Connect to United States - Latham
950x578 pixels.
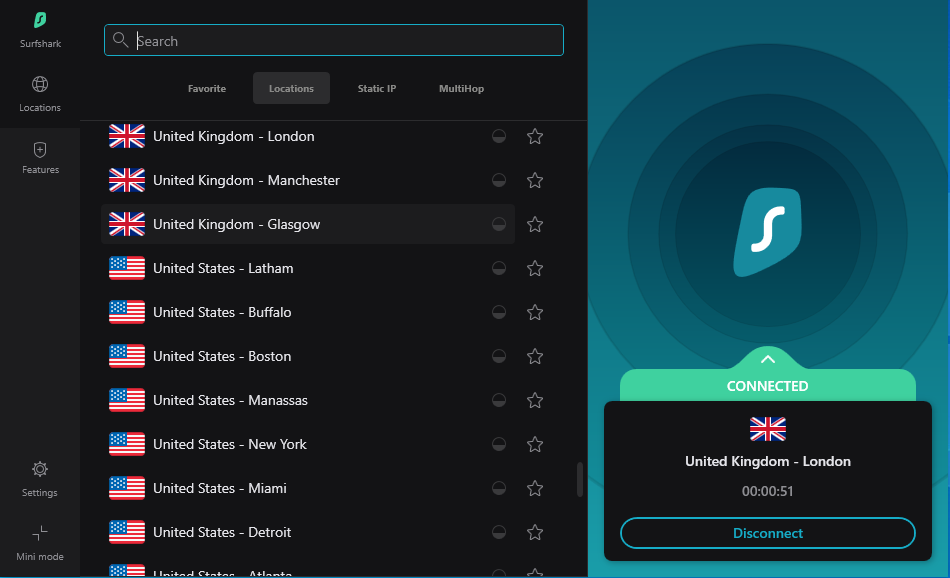(308, 268)
